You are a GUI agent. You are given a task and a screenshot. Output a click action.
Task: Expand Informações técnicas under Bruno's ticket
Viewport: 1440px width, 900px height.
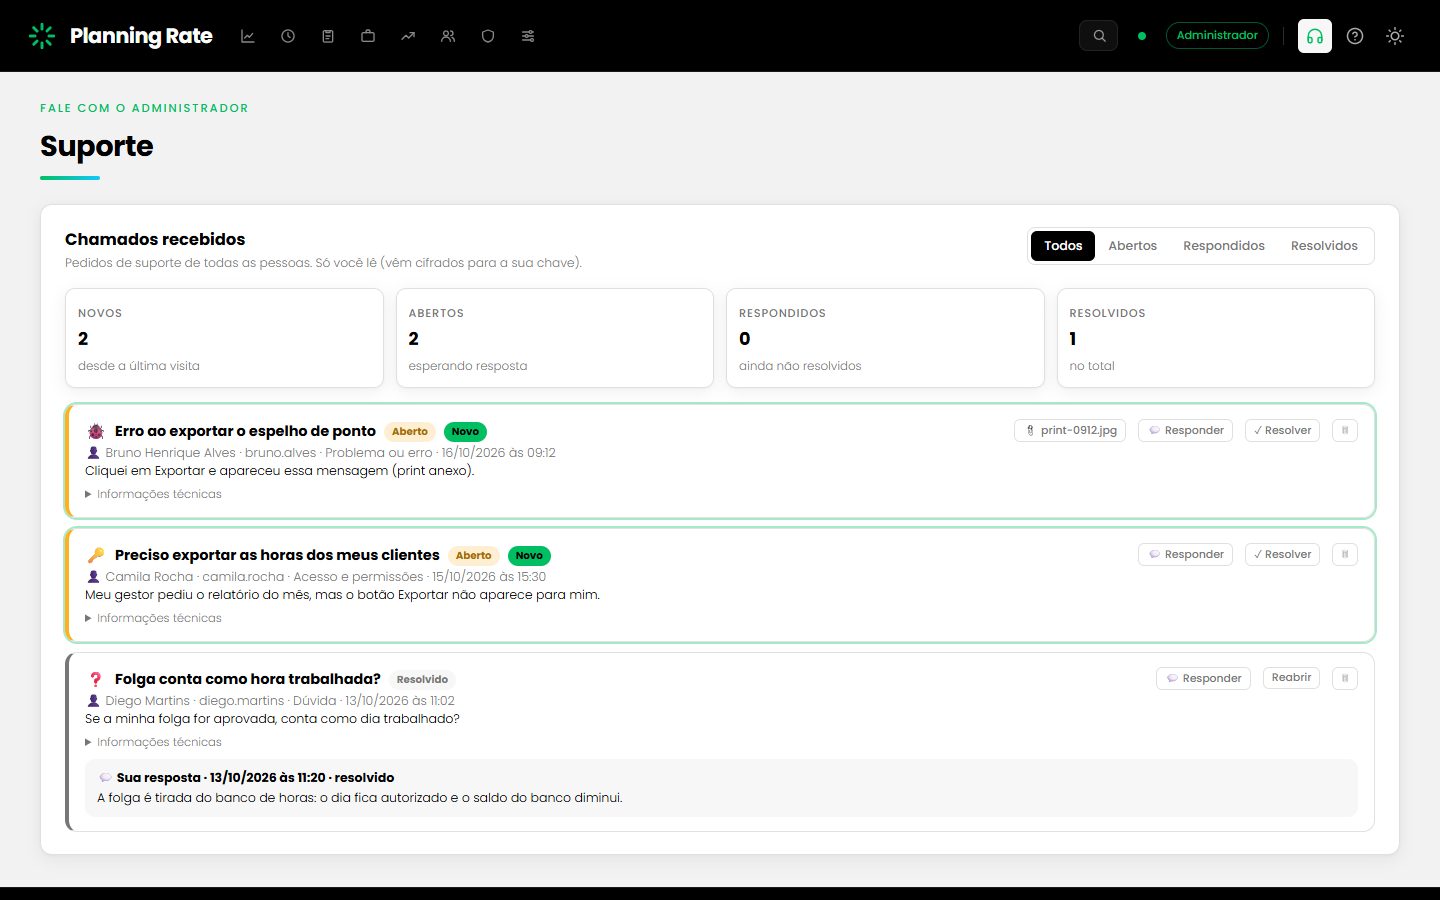[x=154, y=494]
